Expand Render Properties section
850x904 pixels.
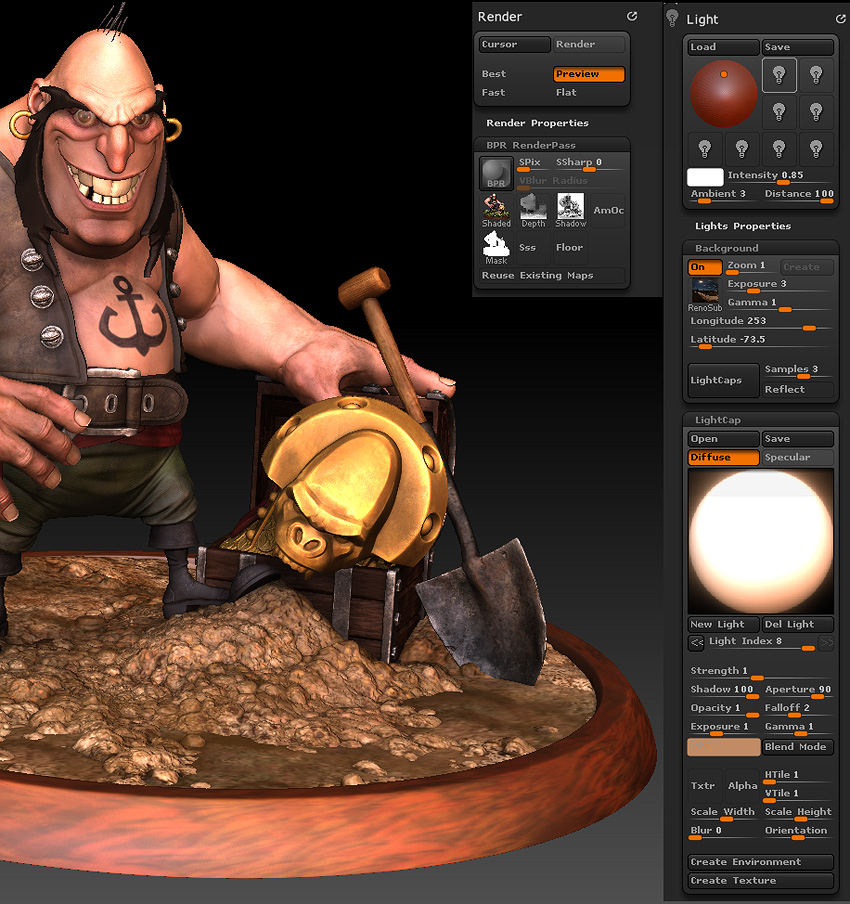tap(537, 123)
